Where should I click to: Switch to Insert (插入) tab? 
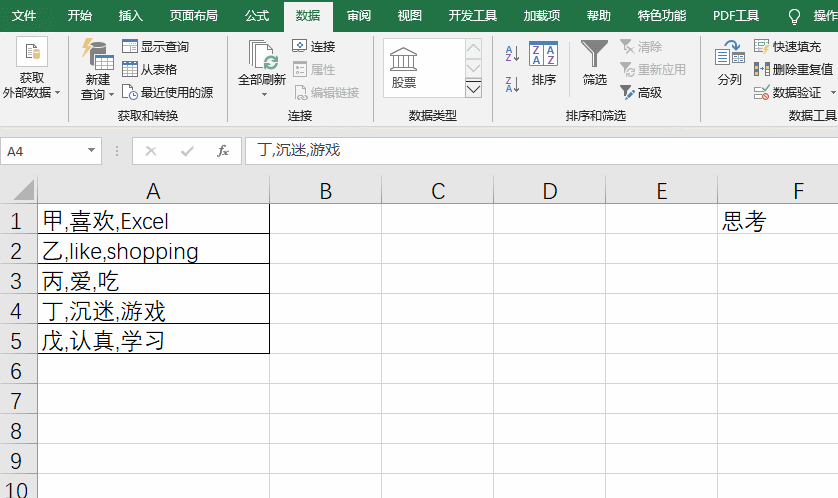tap(130, 15)
